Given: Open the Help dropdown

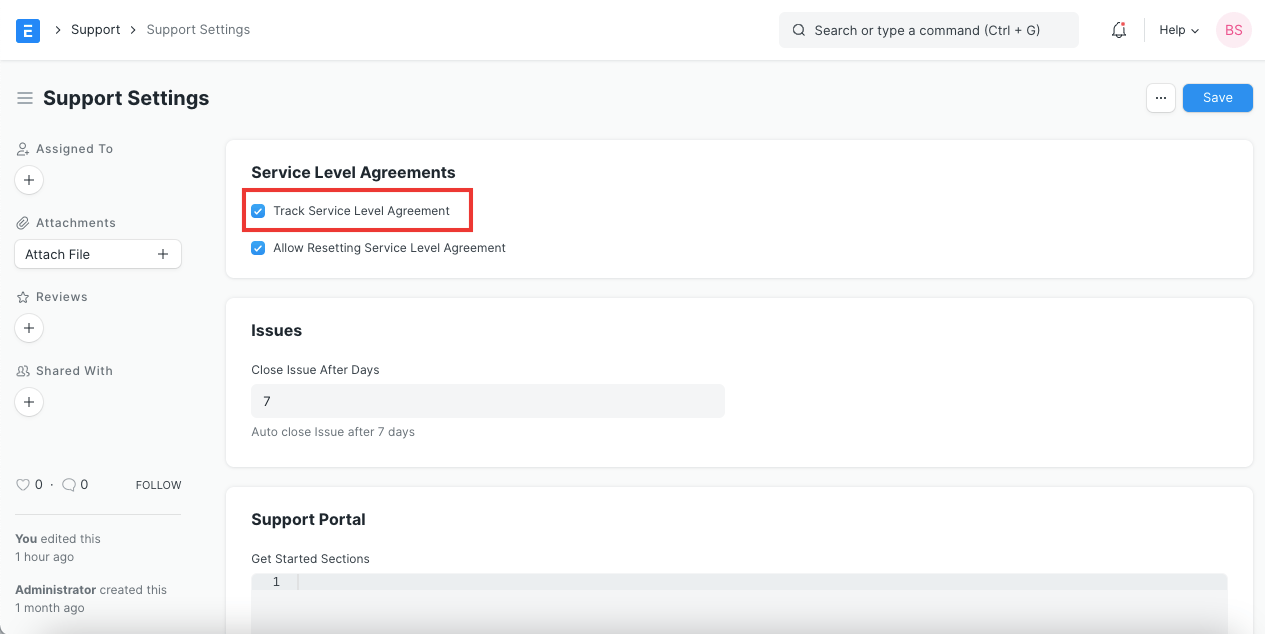Looking at the screenshot, I should click(1177, 30).
